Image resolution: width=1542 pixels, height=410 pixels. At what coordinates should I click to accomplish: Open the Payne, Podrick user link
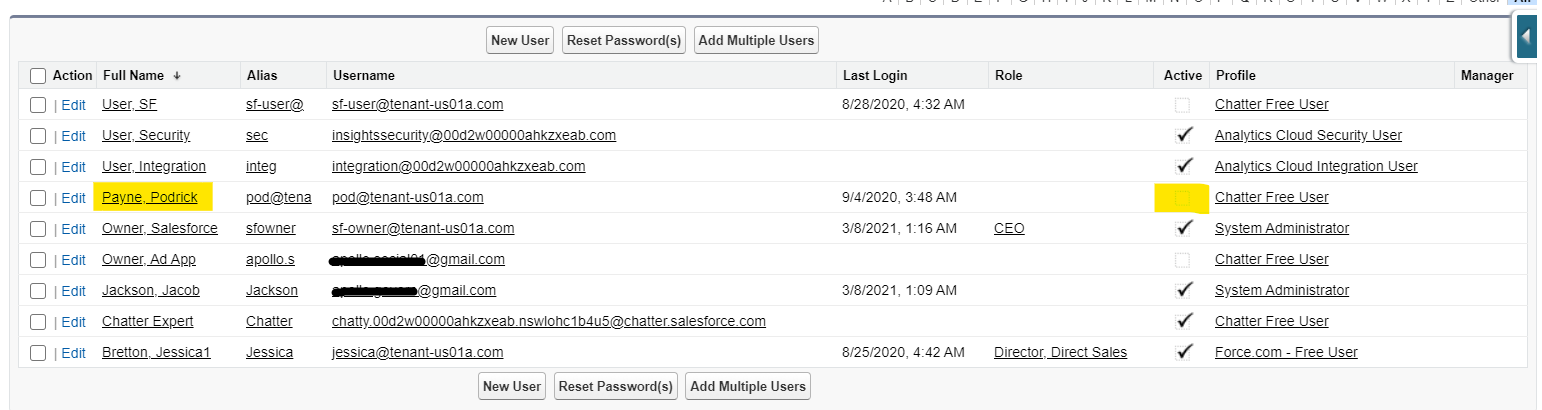click(150, 198)
